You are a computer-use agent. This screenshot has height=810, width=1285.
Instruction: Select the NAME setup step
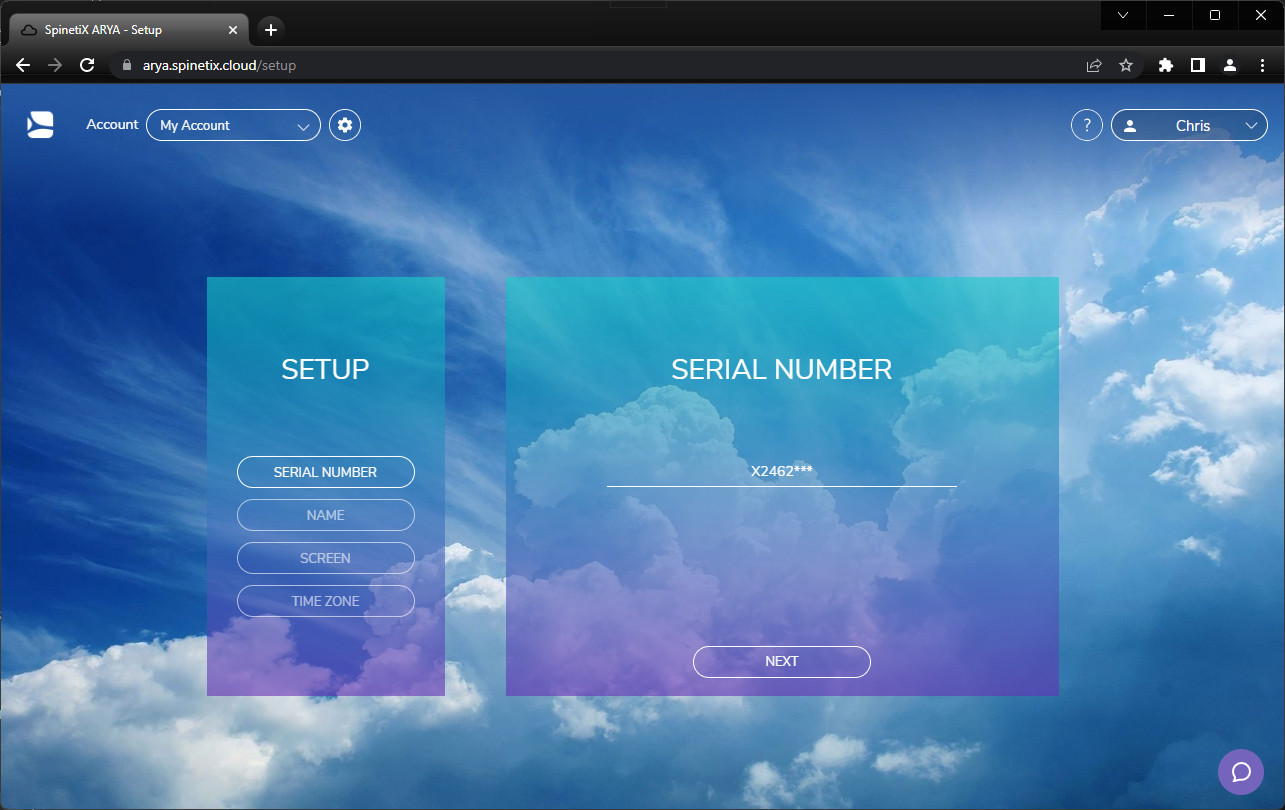pyautogui.click(x=325, y=514)
